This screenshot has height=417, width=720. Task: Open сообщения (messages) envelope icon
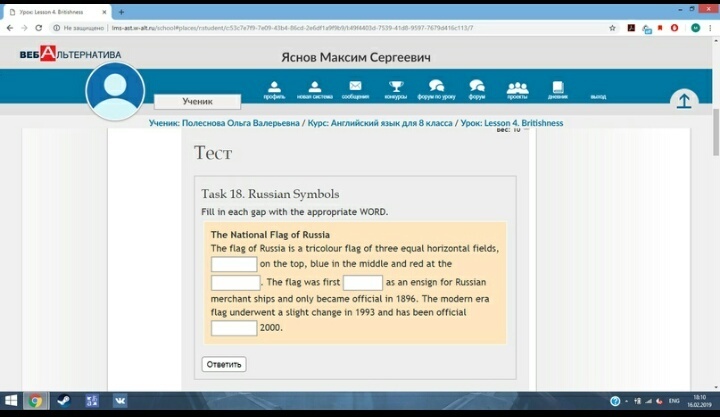[355, 89]
